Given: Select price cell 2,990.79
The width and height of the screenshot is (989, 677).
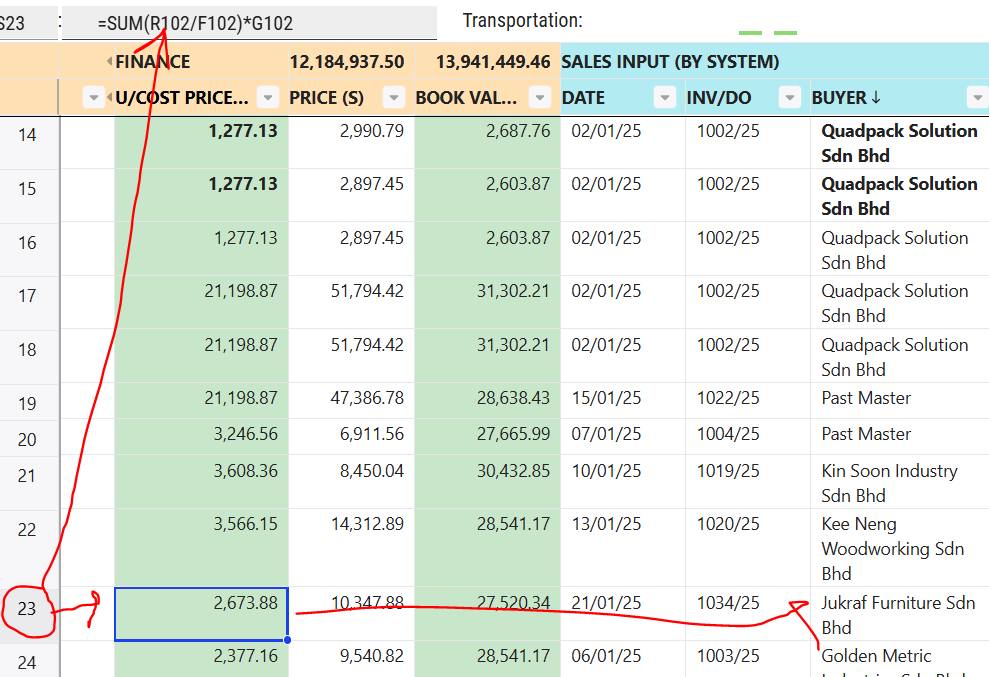Looking at the screenshot, I should (351, 143).
